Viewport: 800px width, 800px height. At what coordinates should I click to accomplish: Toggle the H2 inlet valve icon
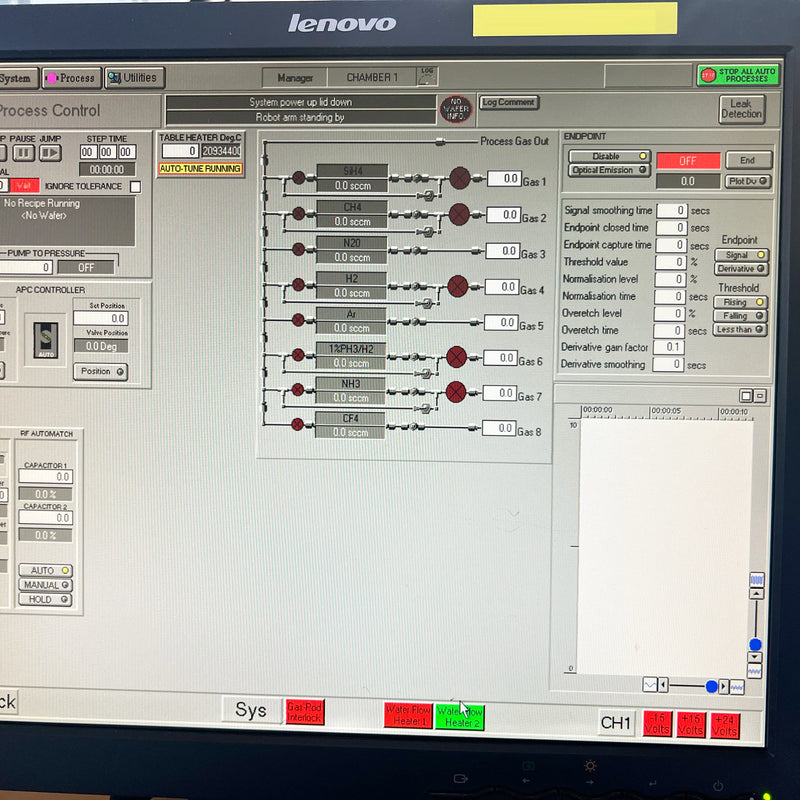(298, 285)
